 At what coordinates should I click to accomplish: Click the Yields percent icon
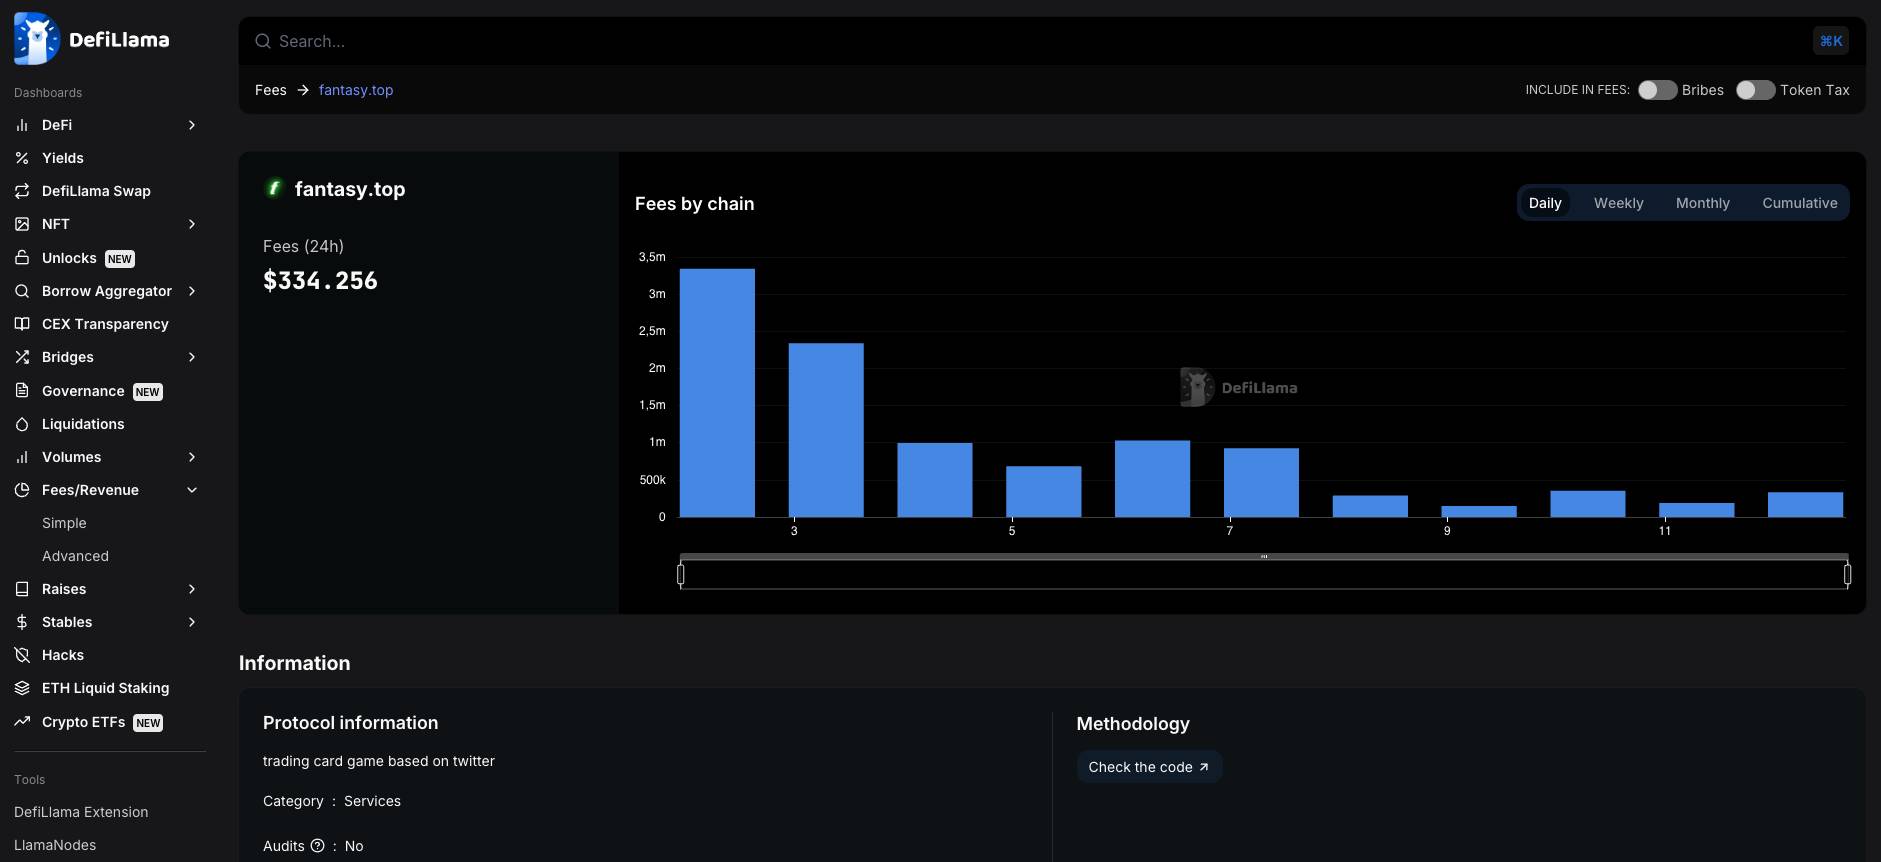tap(22, 158)
